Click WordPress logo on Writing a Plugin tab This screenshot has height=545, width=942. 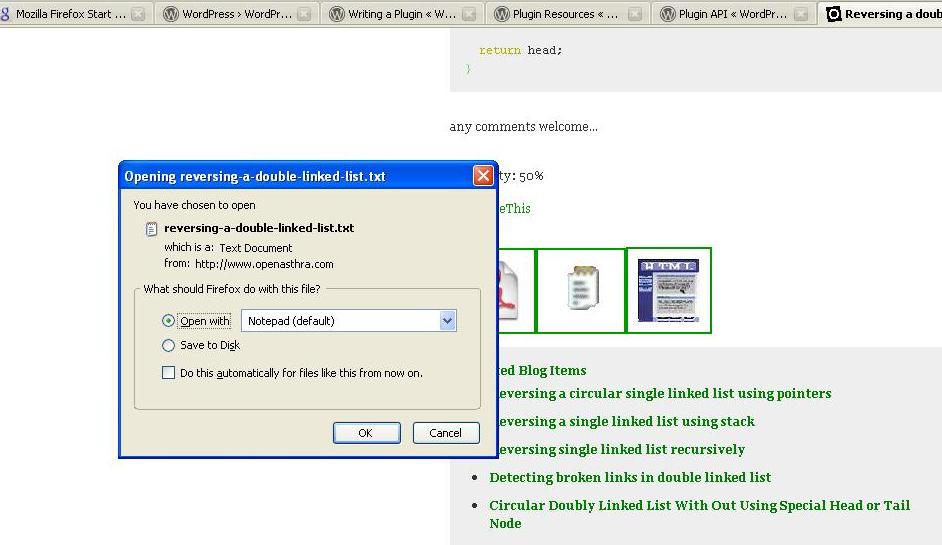coord(337,14)
